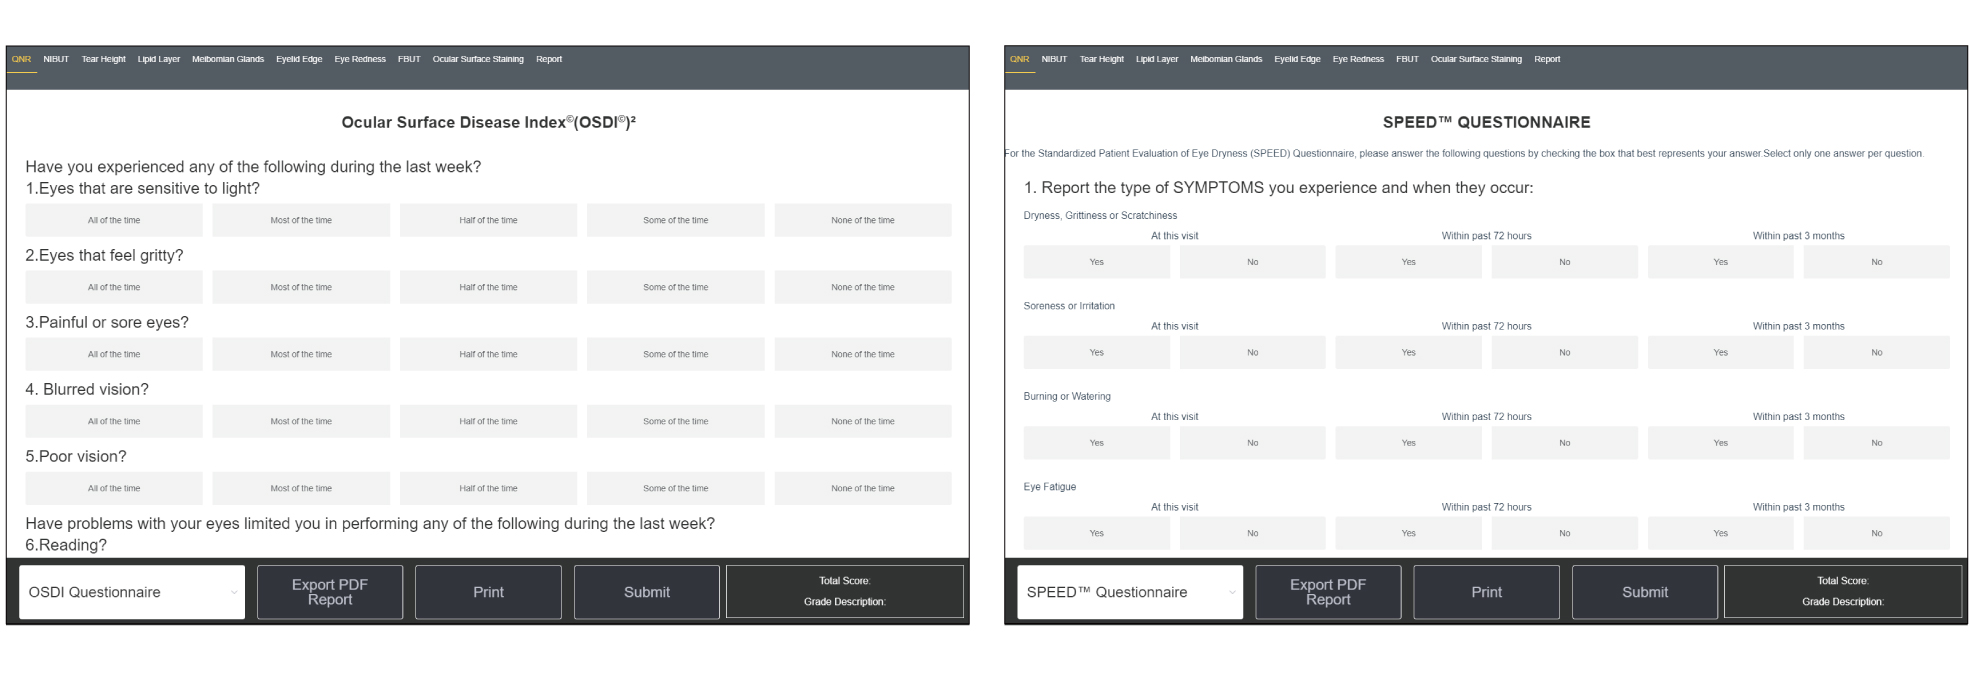Answer Yes for Eye Fatigue at this visit
The image size is (1975, 677).
tap(1096, 533)
